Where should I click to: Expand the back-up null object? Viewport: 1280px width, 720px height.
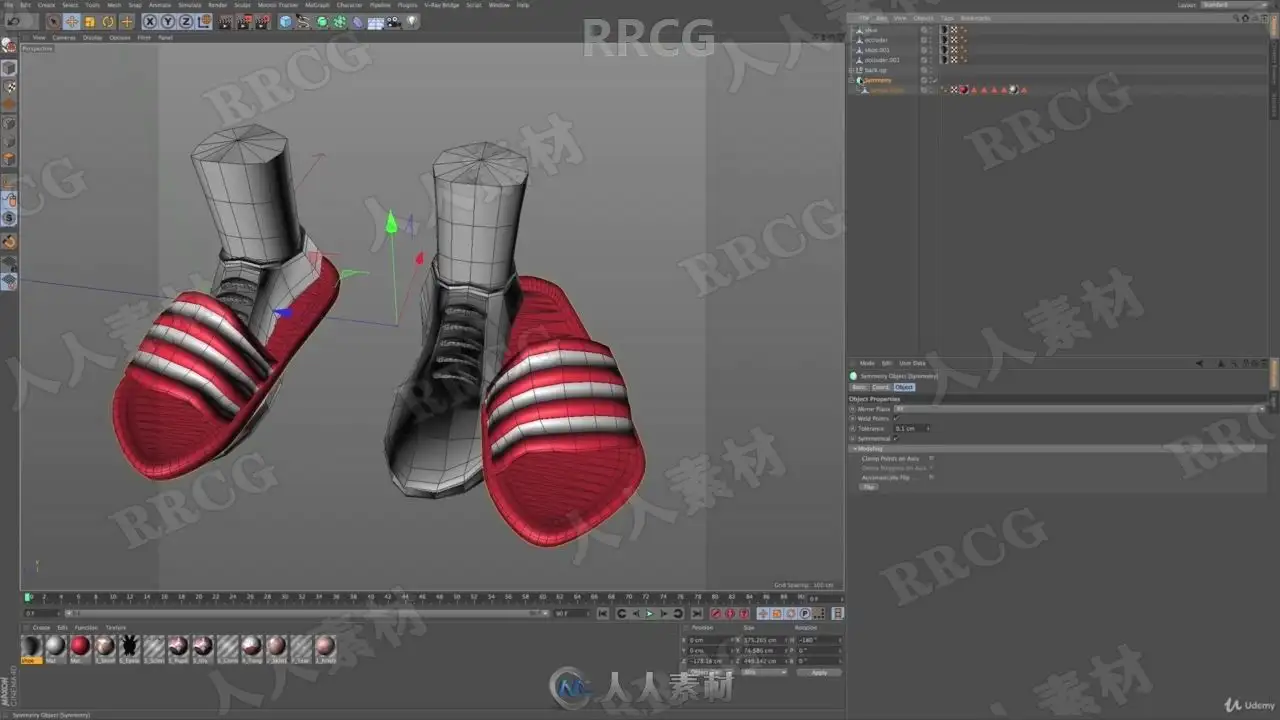tap(851, 70)
